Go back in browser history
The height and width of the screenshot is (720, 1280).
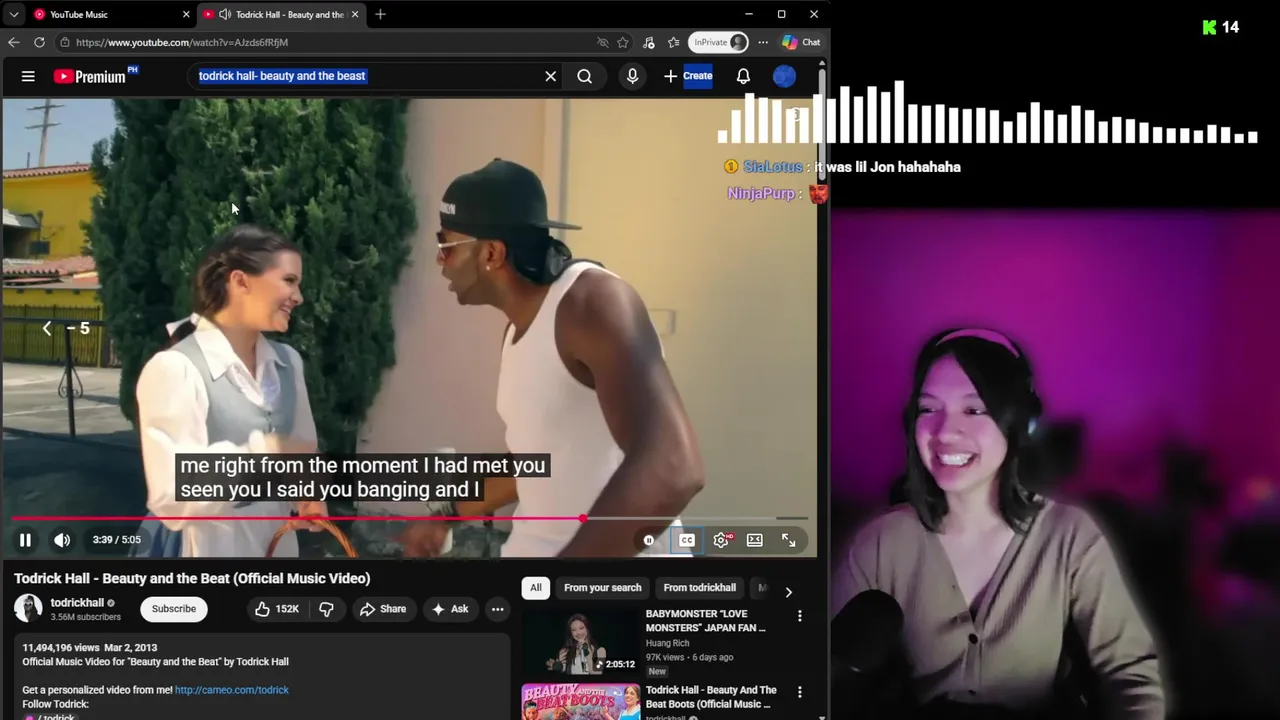click(13, 42)
